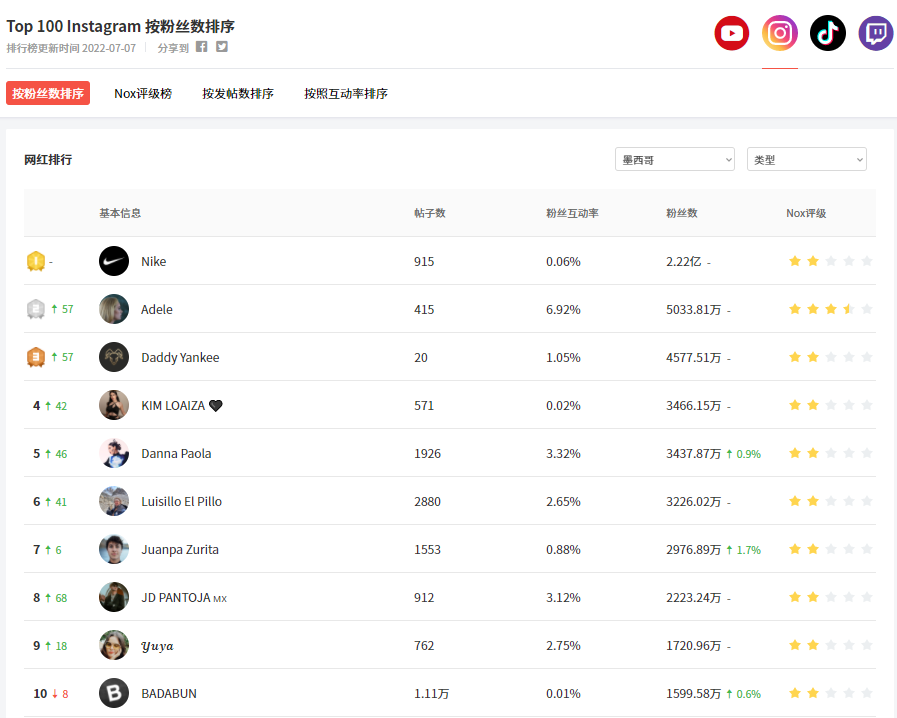Click BADABUN's B logo avatar
Image resolution: width=897 pixels, height=718 pixels.
pos(114,693)
